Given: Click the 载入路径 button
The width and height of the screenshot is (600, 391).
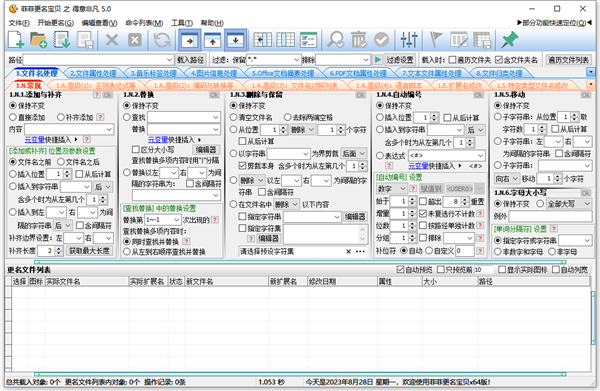Looking at the screenshot, I should pos(191,60).
